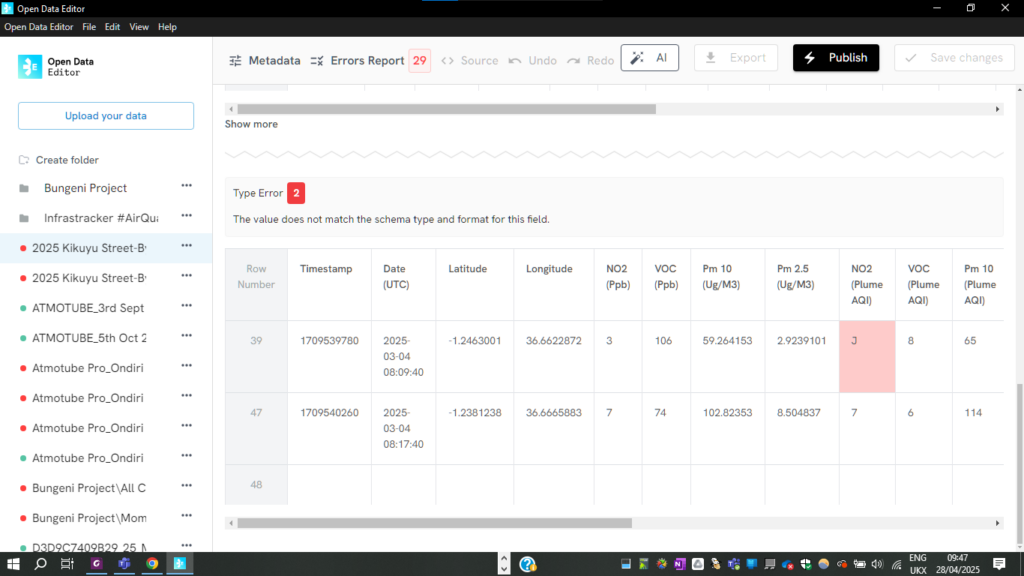Click Show more link

(x=251, y=124)
